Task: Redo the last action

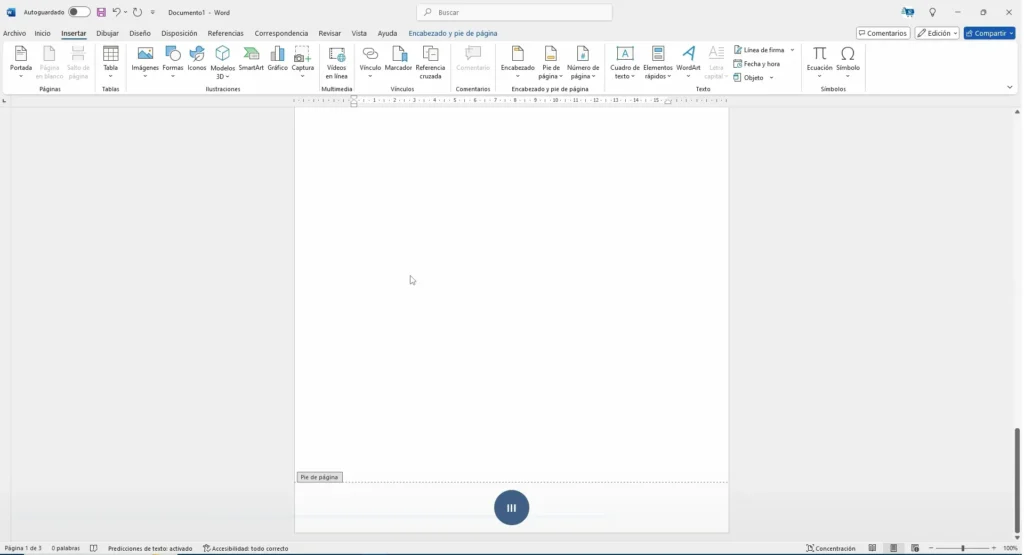Action: (137, 12)
